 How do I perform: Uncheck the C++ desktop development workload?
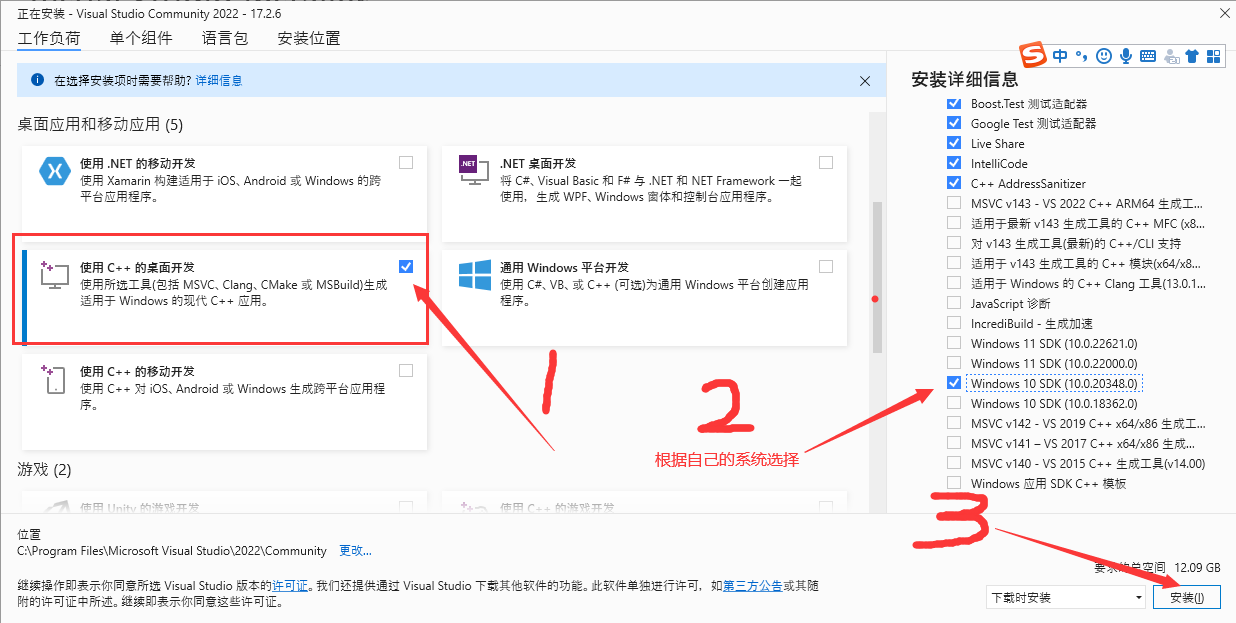(x=406, y=267)
